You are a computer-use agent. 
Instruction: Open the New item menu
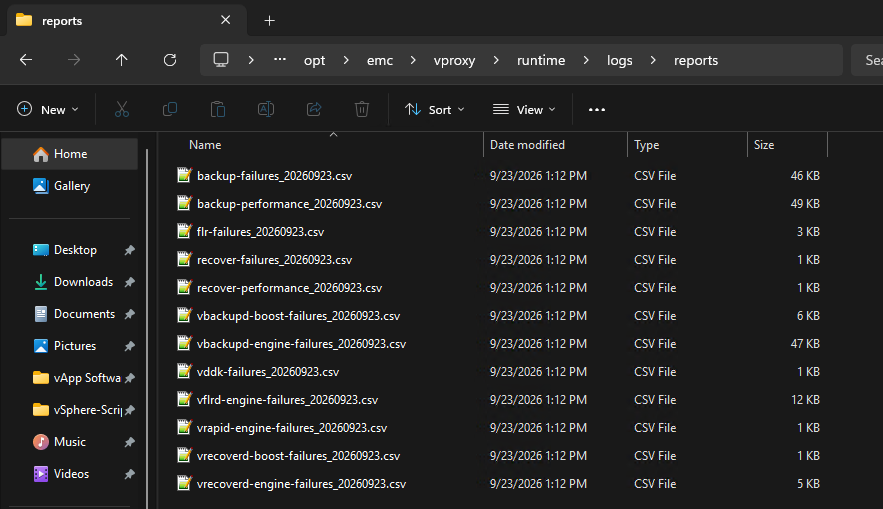48,109
